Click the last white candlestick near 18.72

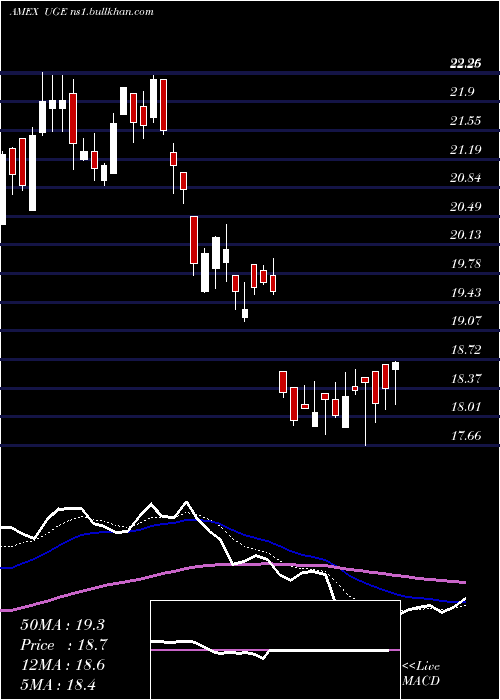click(x=396, y=383)
